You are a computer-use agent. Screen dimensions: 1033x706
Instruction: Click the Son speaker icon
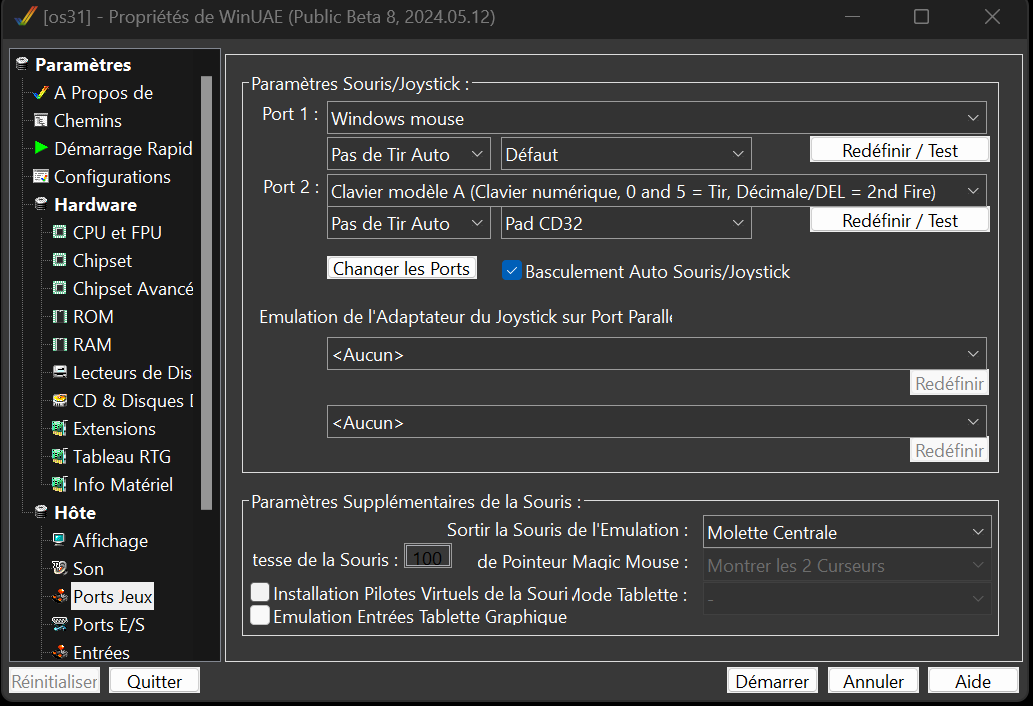(x=59, y=569)
